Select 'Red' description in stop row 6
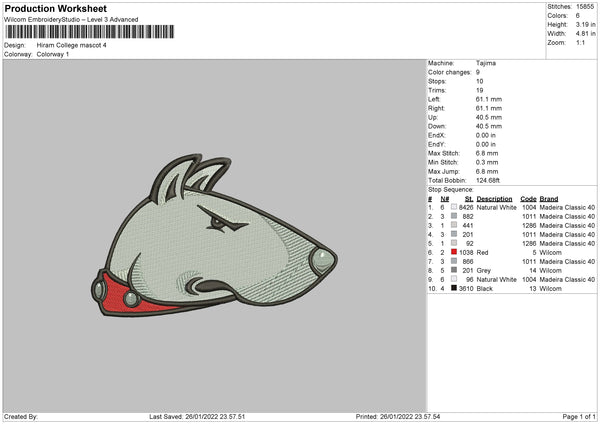This screenshot has width=600, height=424. tap(482, 253)
